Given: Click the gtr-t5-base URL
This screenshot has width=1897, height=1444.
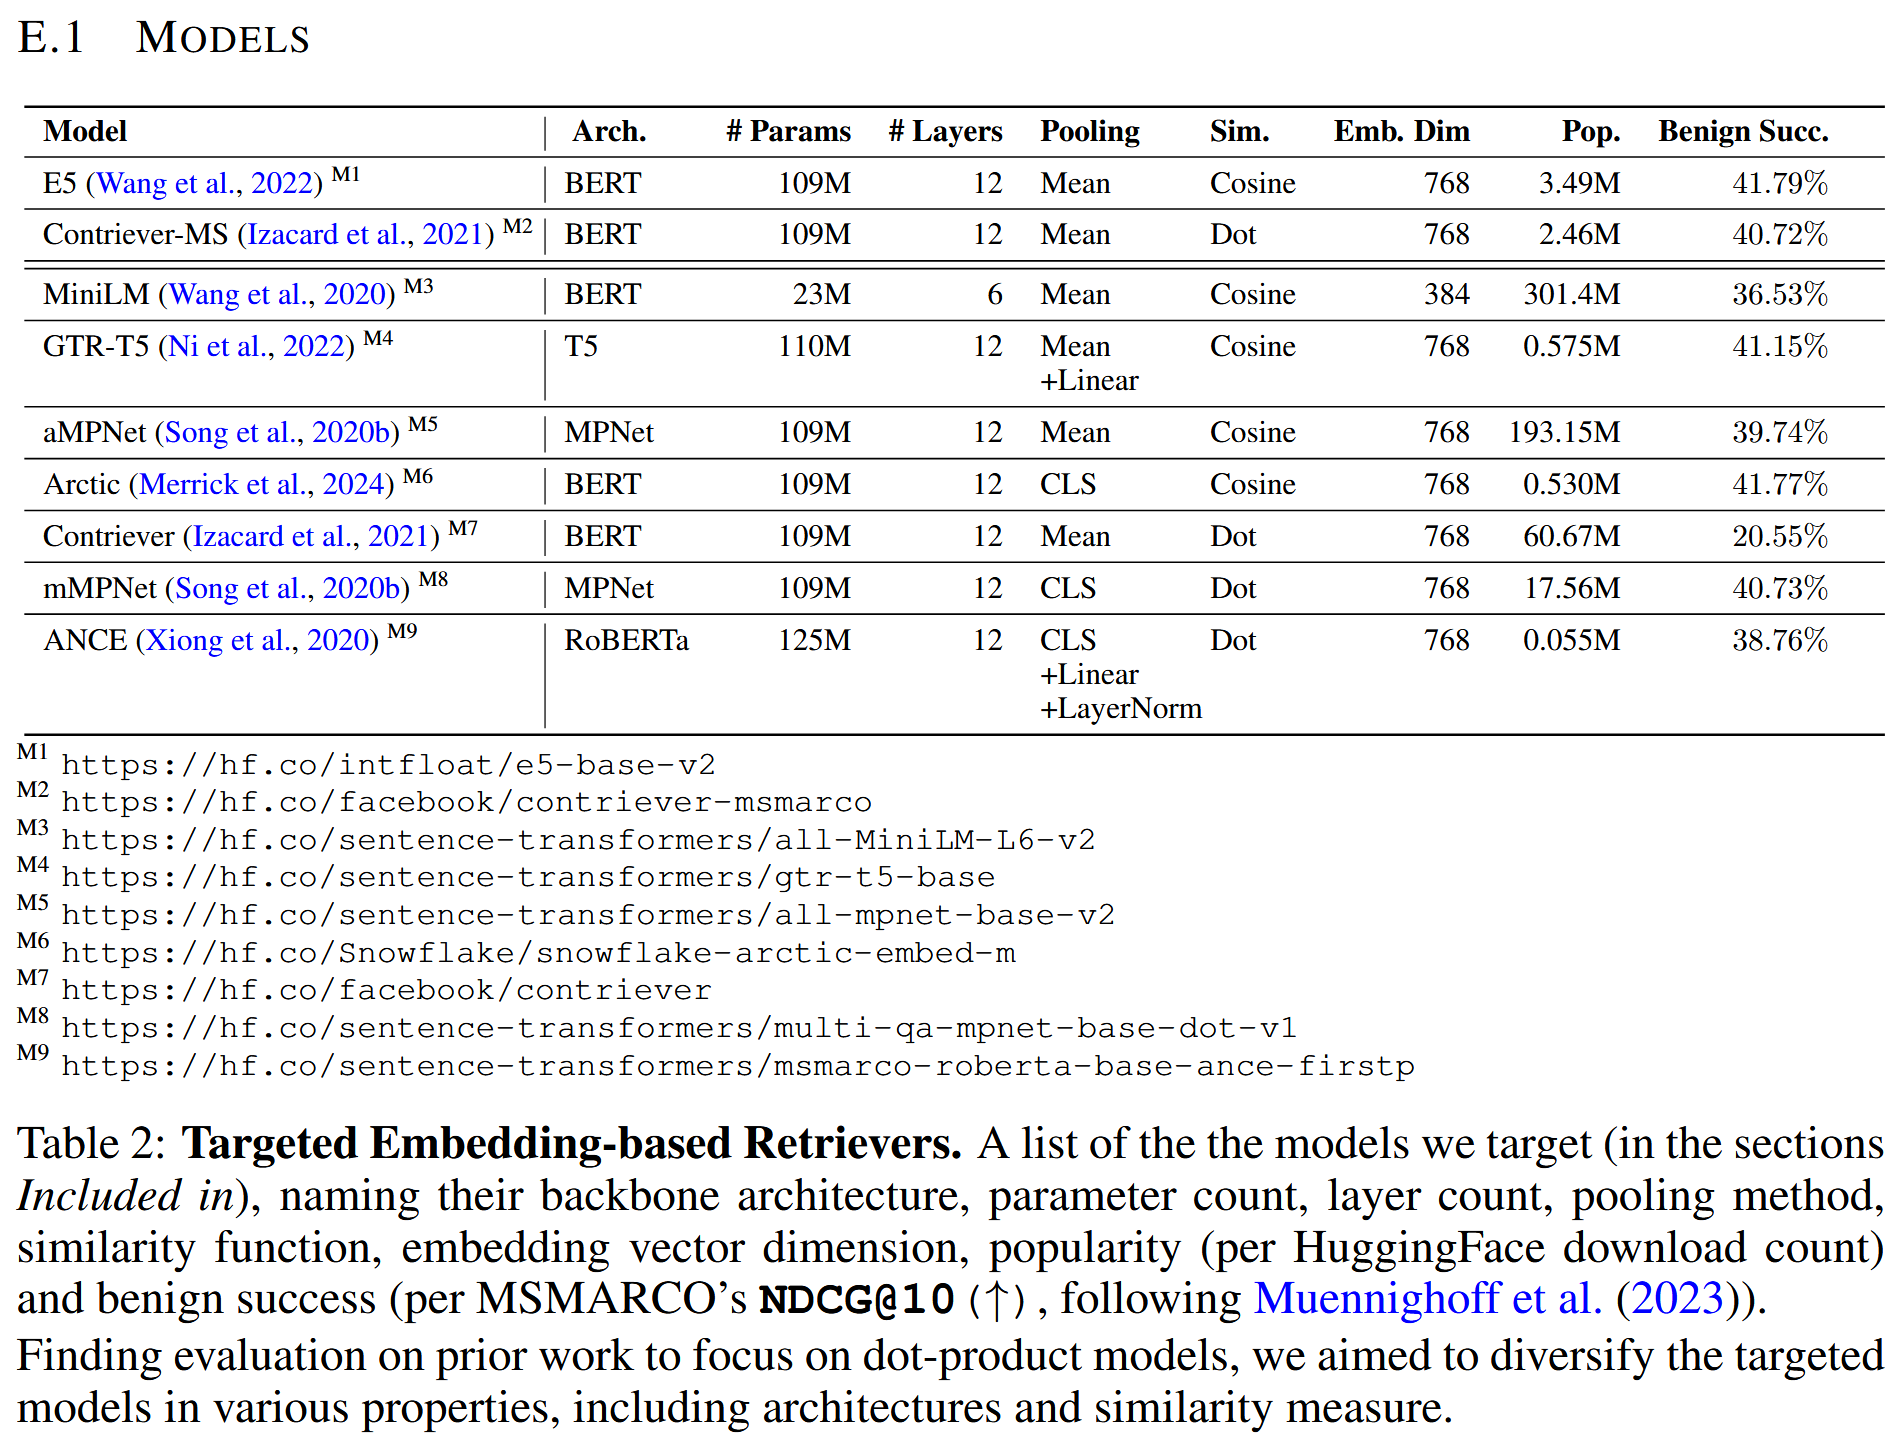Looking at the screenshot, I should (528, 878).
